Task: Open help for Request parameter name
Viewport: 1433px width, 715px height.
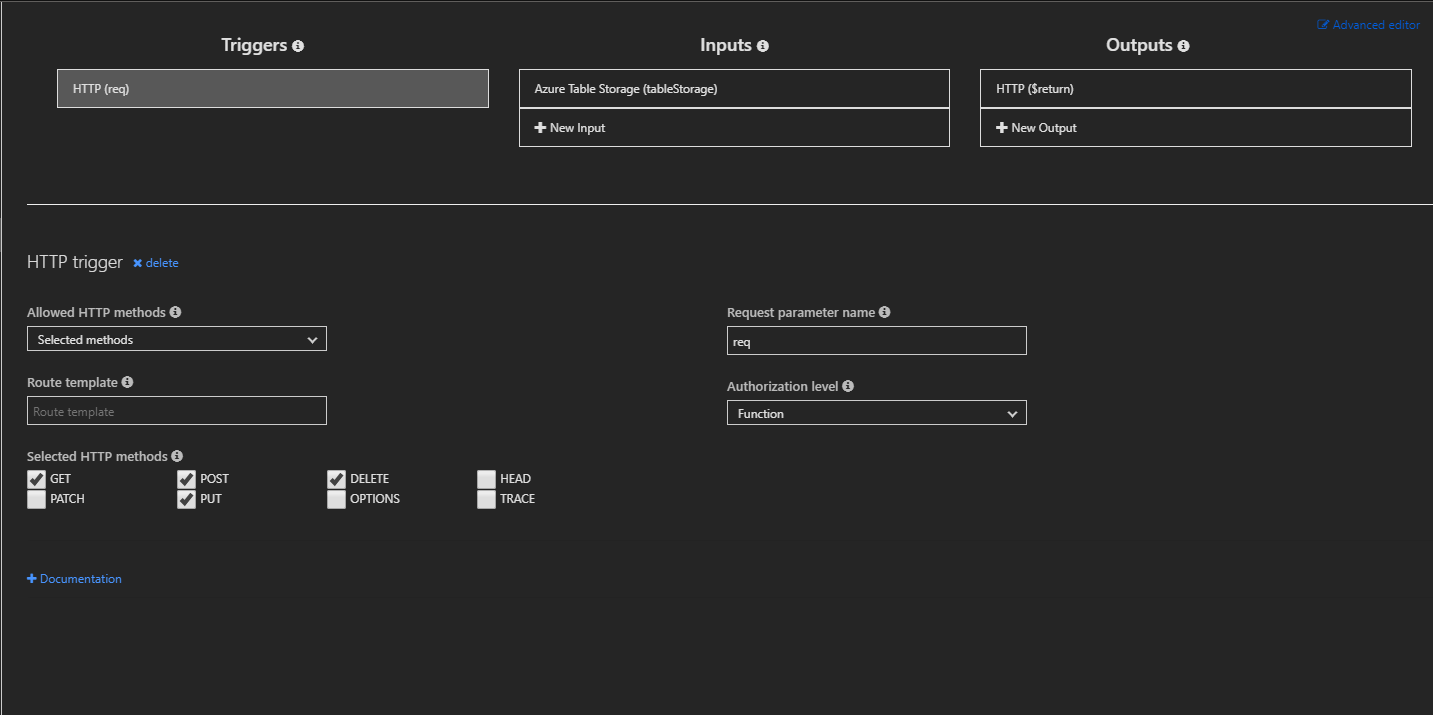Action: click(x=884, y=312)
